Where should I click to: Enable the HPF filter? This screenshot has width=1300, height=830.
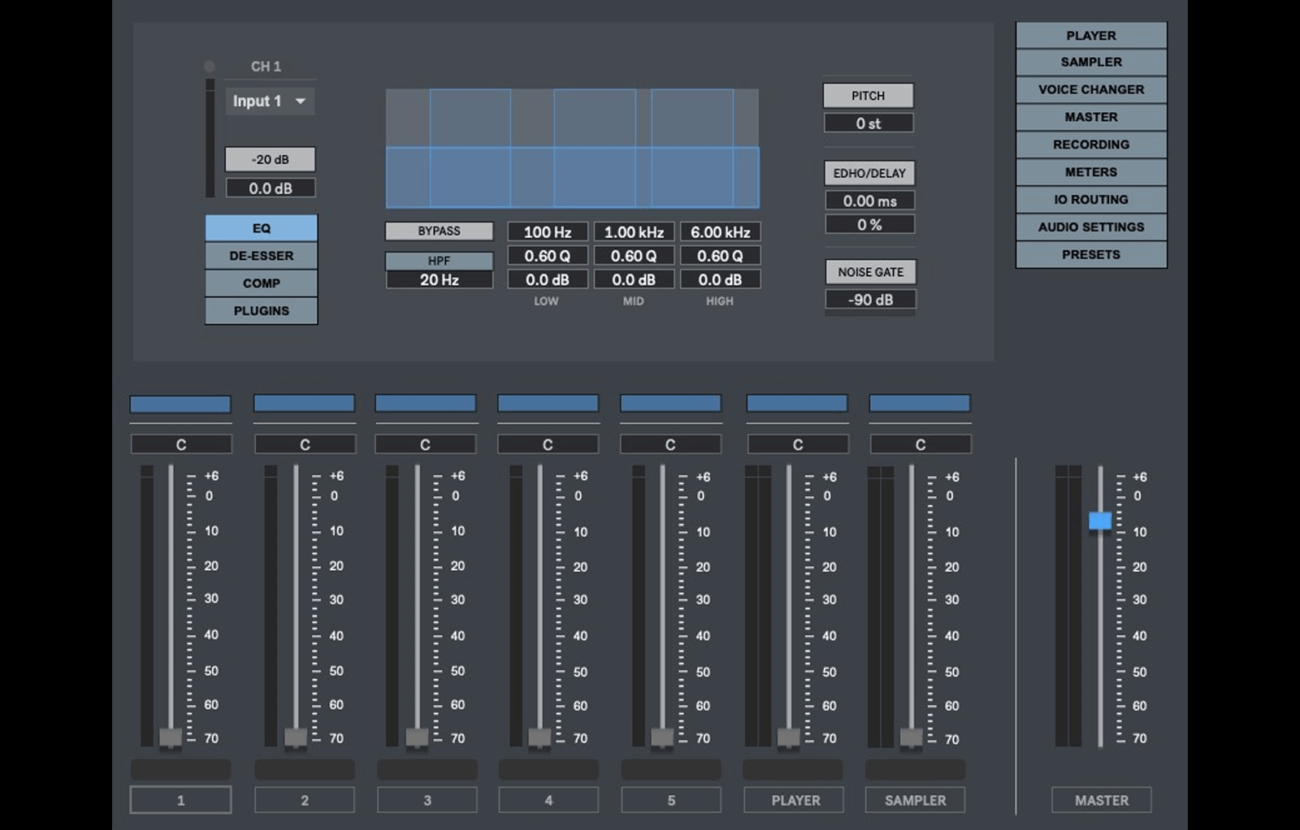click(x=439, y=261)
